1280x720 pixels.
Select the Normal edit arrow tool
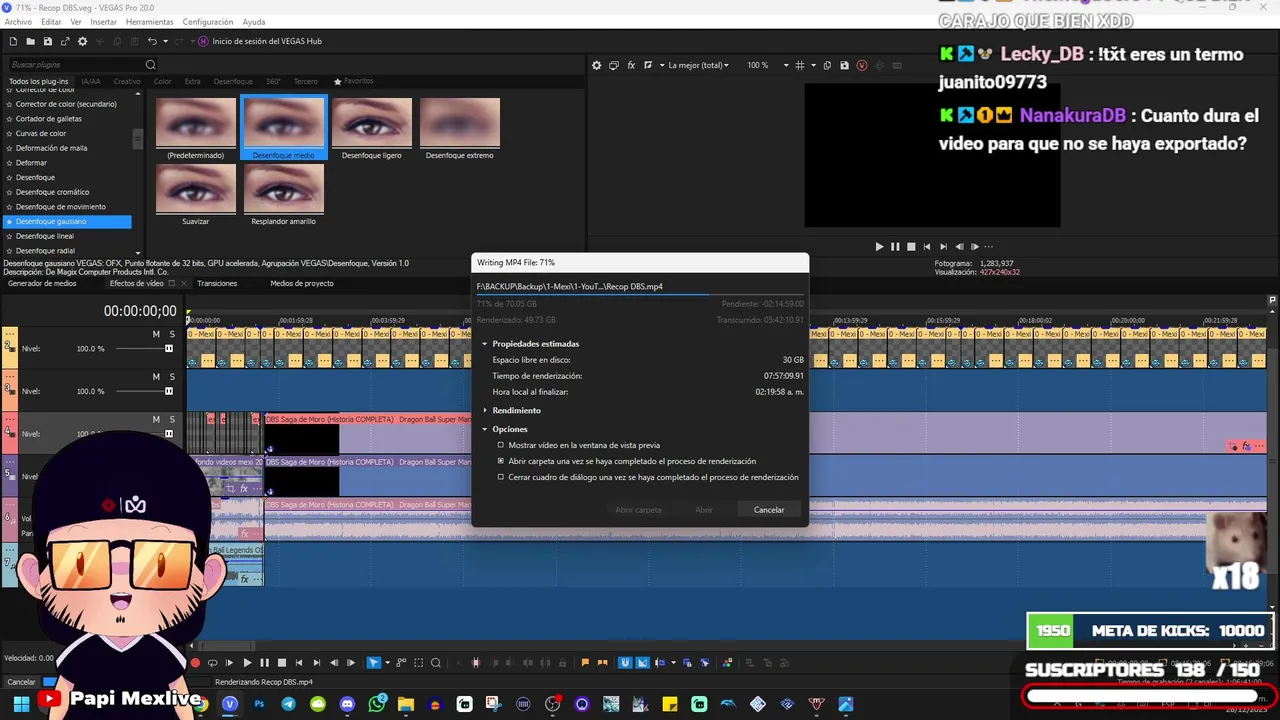tap(374, 662)
